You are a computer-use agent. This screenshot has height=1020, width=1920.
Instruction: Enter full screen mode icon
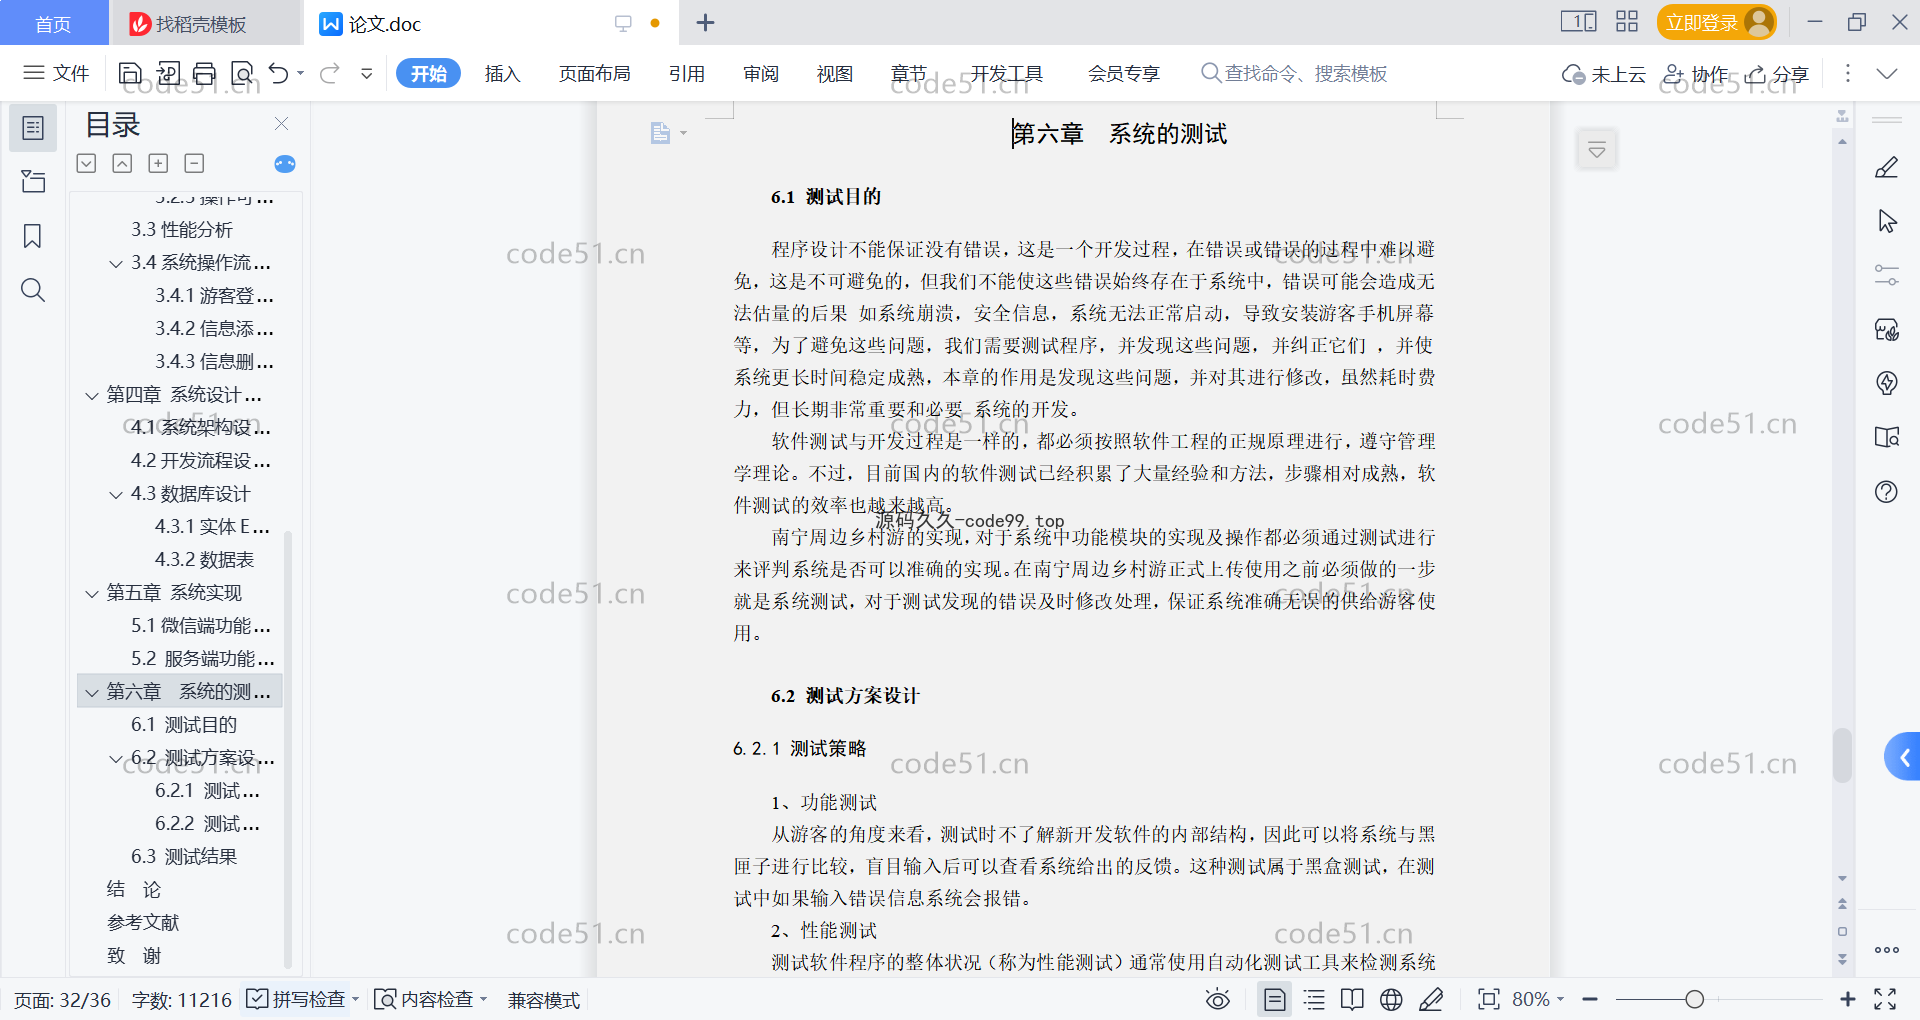click(1885, 999)
